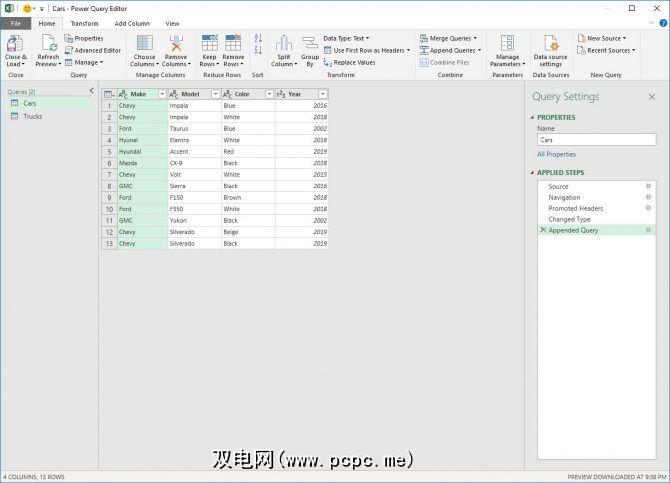This screenshot has height=483, width=670.
Task: Open the Data Type: Text dropdown
Action: point(347,38)
